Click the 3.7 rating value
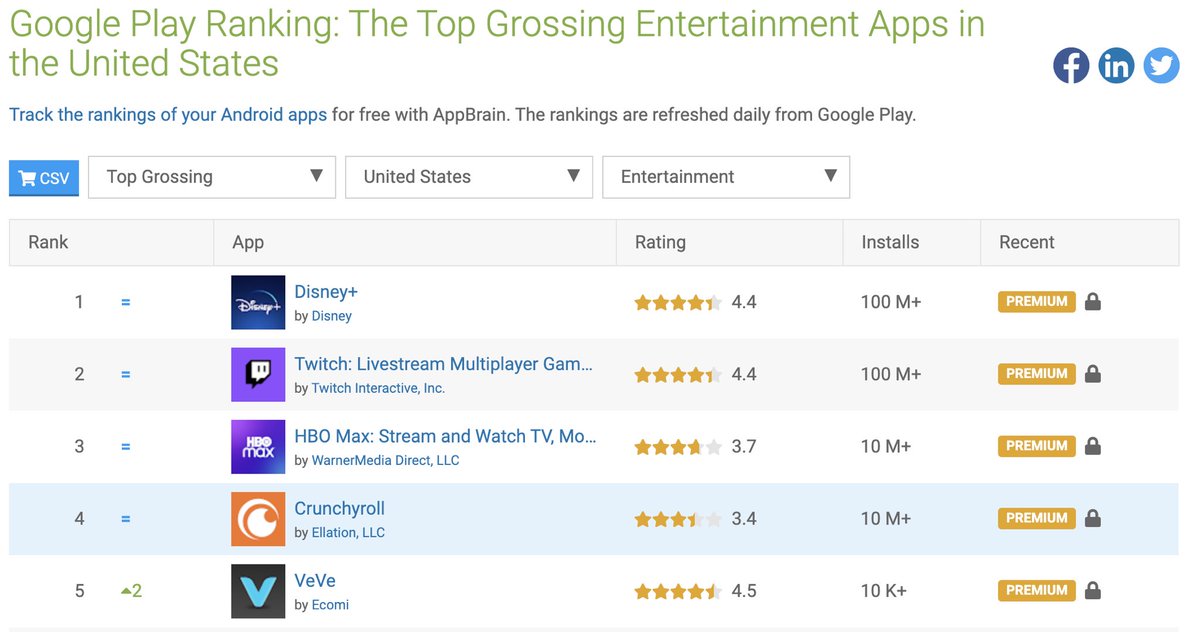This screenshot has width=1200, height=632. [744, 446]
